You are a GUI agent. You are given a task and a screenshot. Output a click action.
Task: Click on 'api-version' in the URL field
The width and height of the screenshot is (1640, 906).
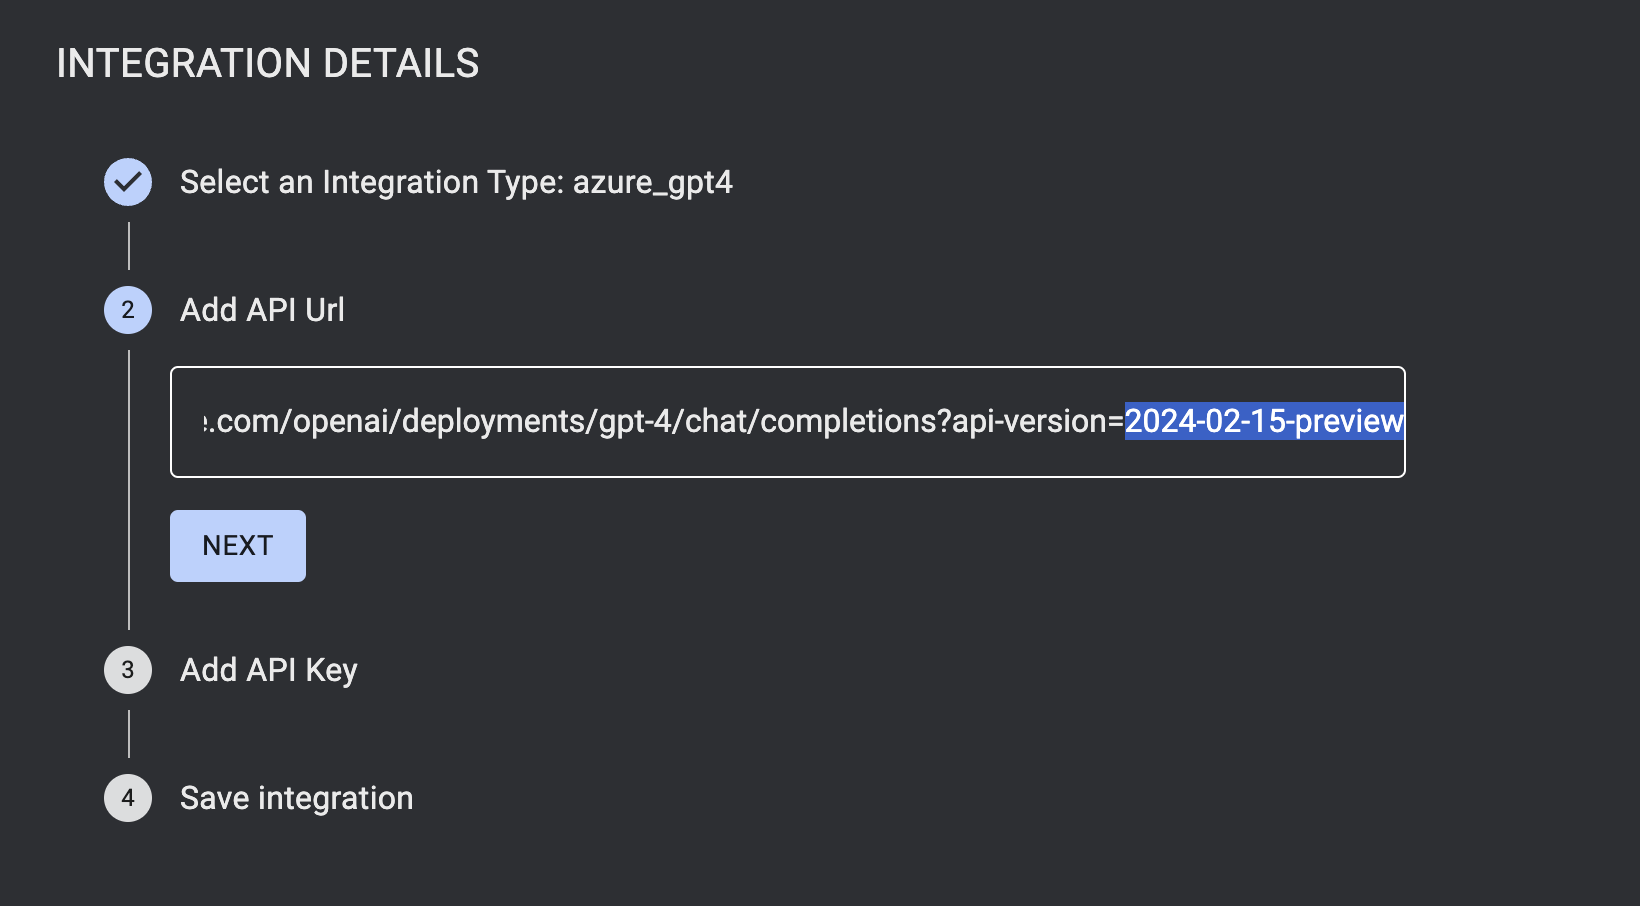pyautogui.click(x=1029, y=422)
